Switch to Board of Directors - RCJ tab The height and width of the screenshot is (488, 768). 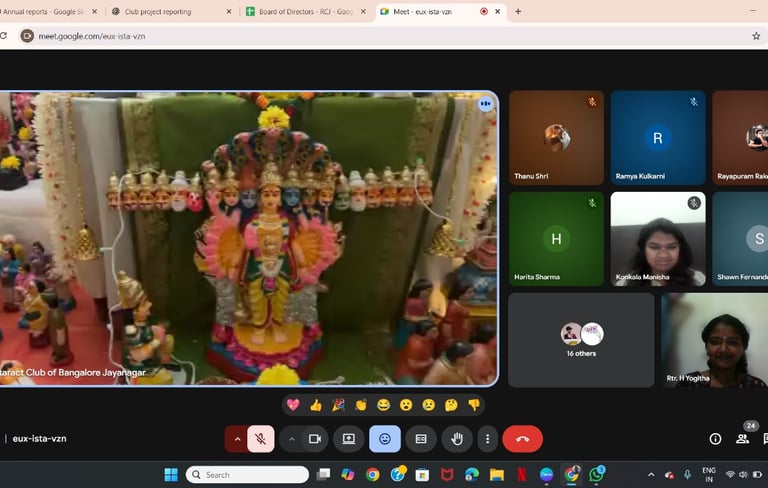306,11
